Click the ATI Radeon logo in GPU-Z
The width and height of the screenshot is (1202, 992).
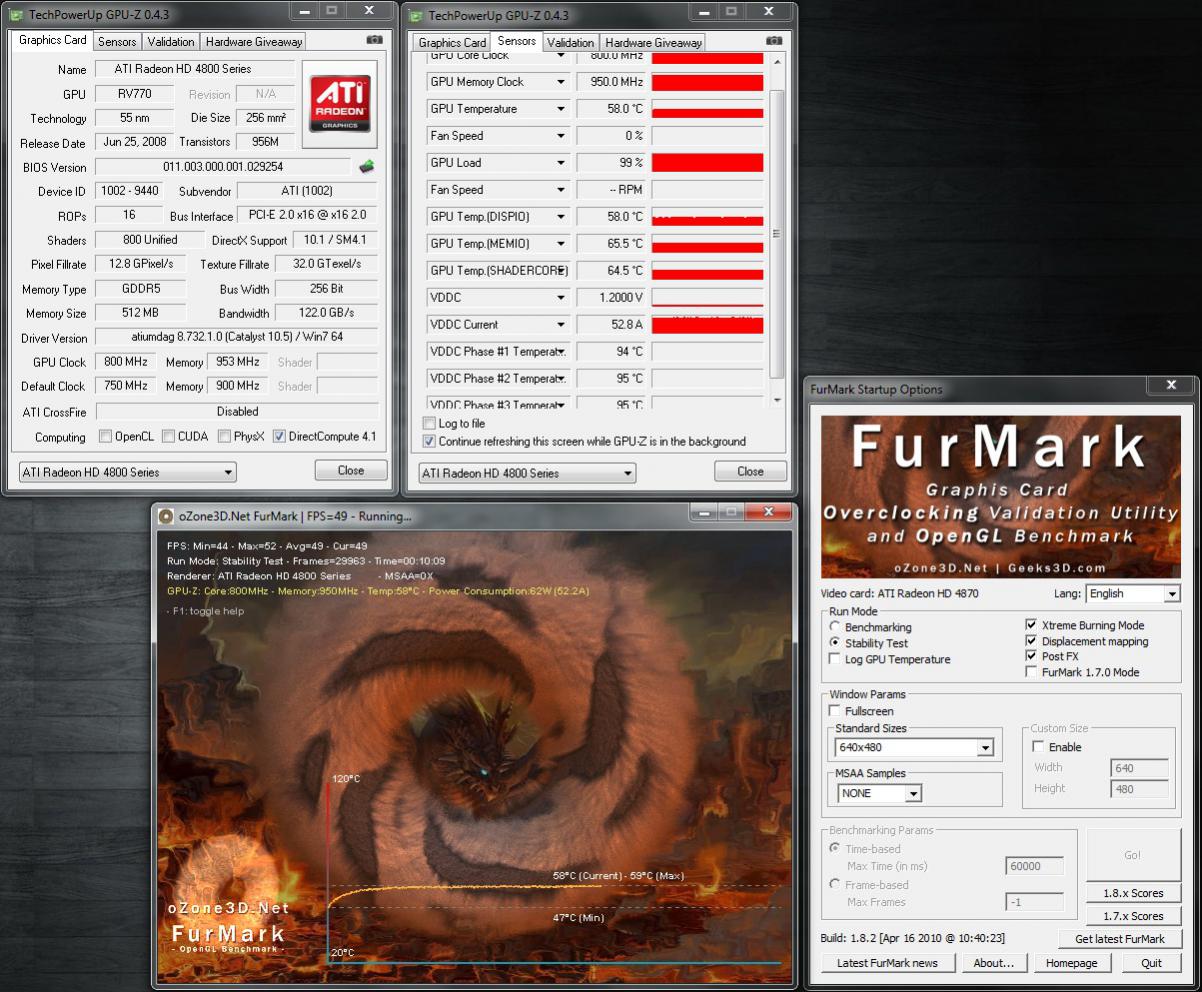(340, 104)
